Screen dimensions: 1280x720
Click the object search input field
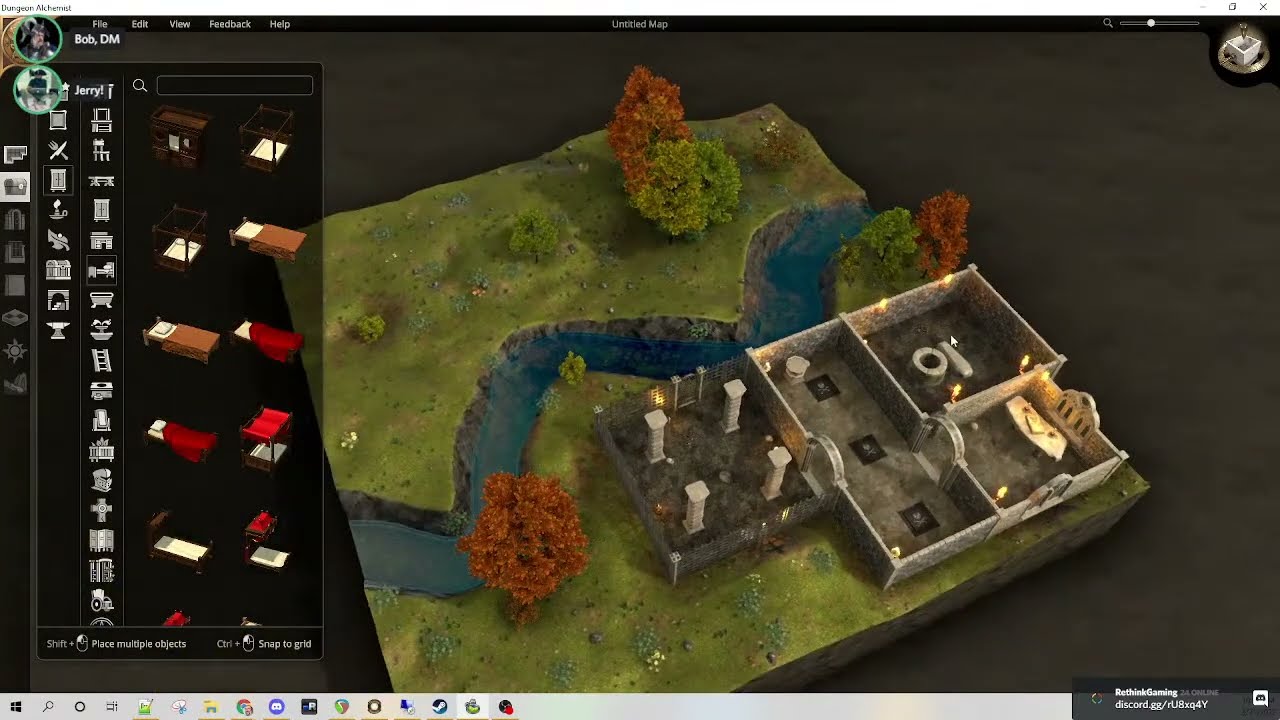click(x=235, y=86)
